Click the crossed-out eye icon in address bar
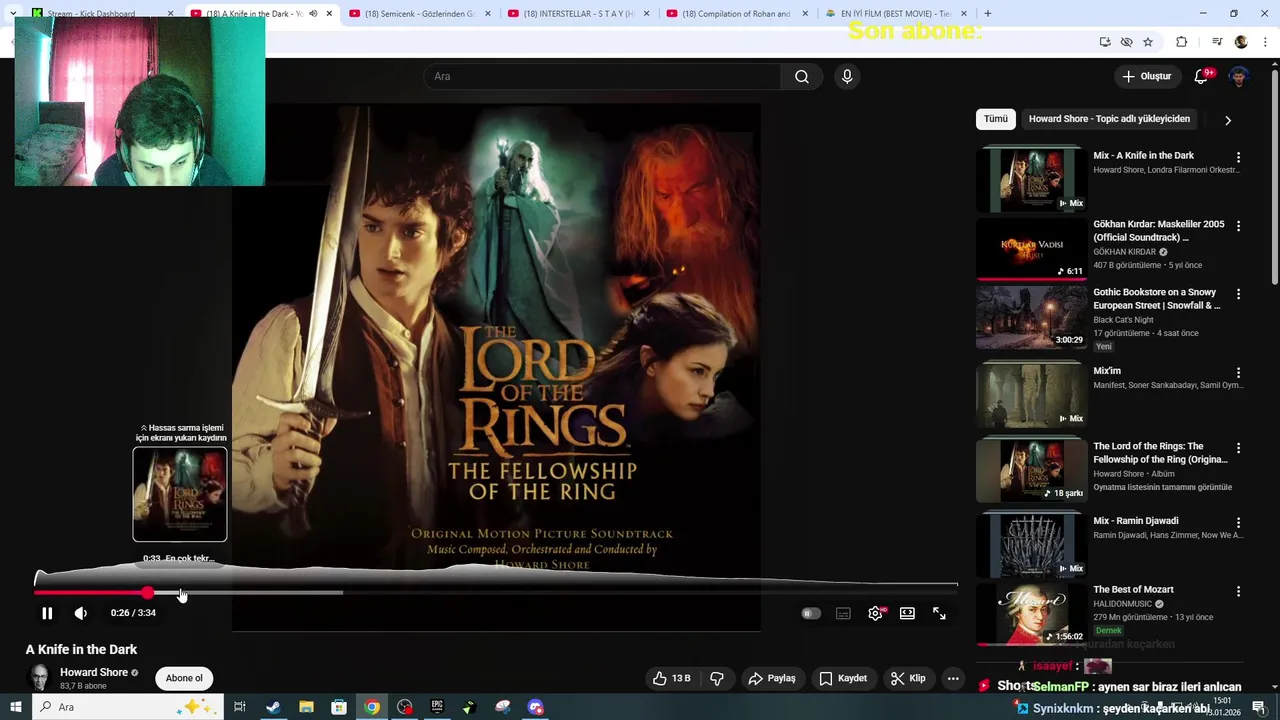The height and width of the screenshot is (720, 1280). (x=1127, y=42)
